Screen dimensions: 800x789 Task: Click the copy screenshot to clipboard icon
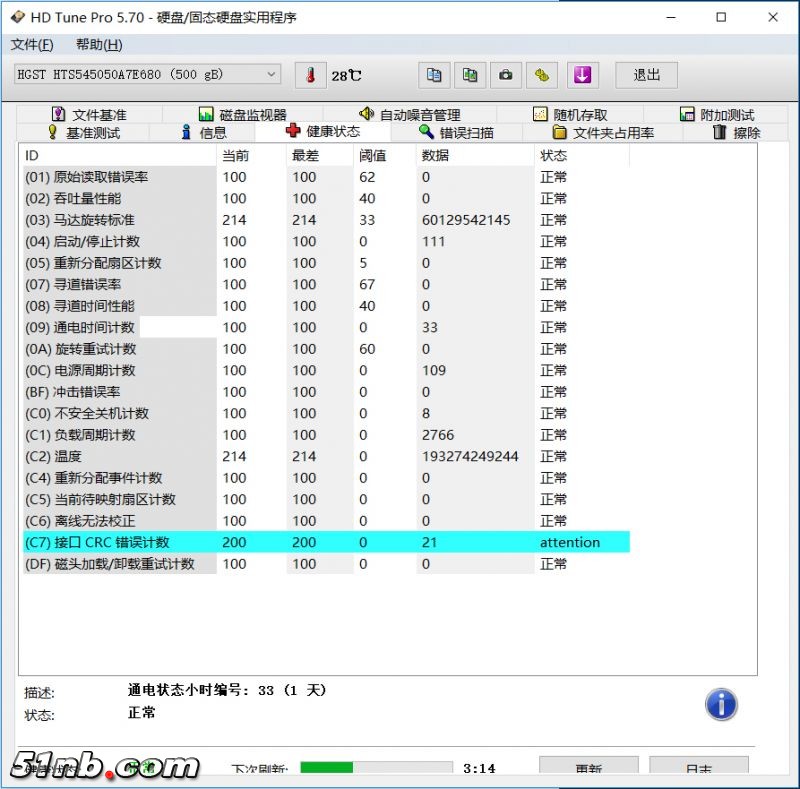[x=470, y=75]
